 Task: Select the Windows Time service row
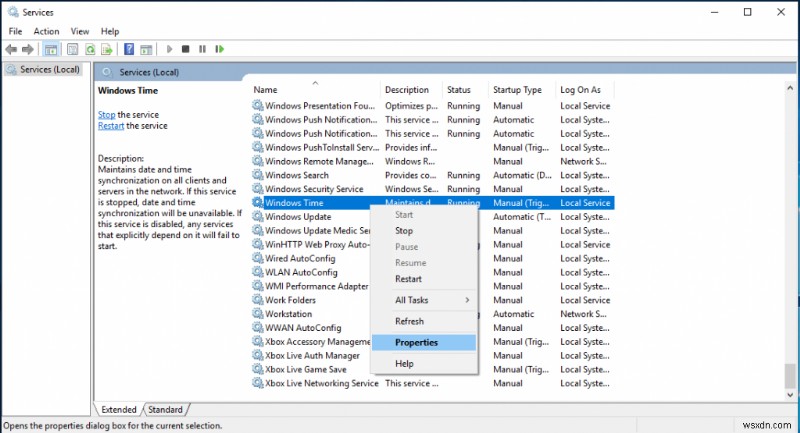pyautogui.click(x=433, y=202)
